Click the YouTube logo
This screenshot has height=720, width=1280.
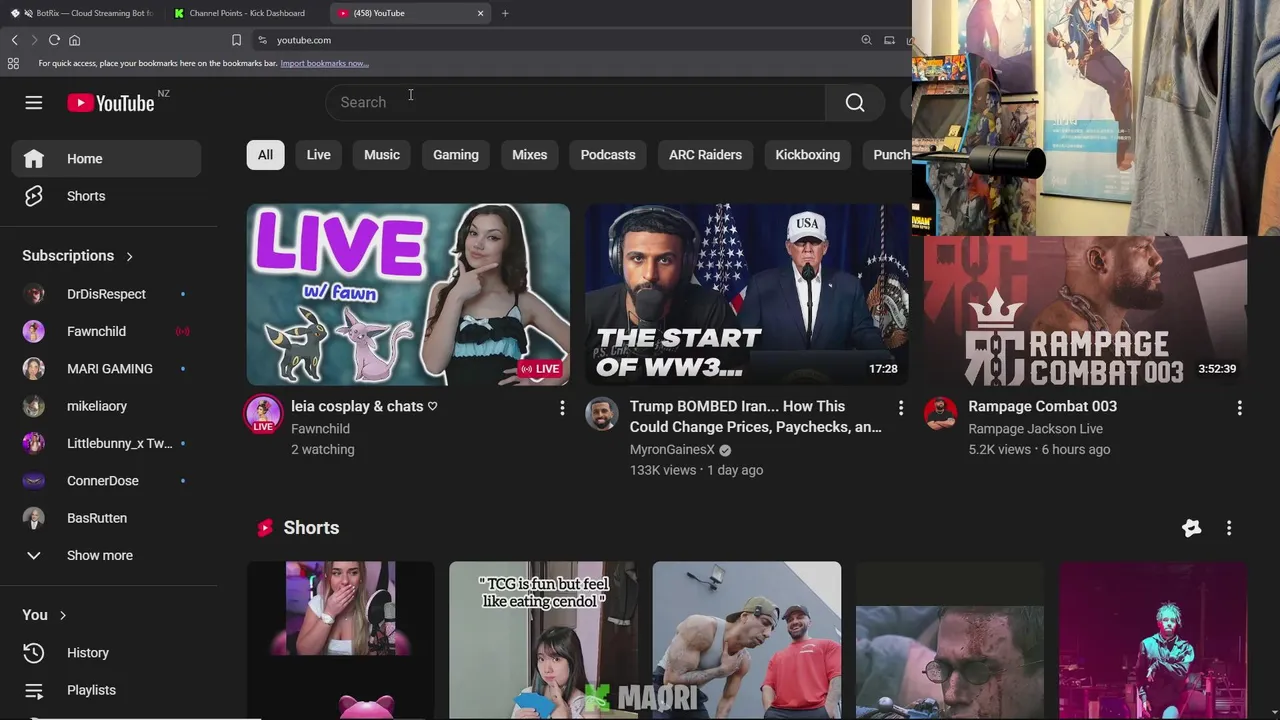[x=111, y=103]
